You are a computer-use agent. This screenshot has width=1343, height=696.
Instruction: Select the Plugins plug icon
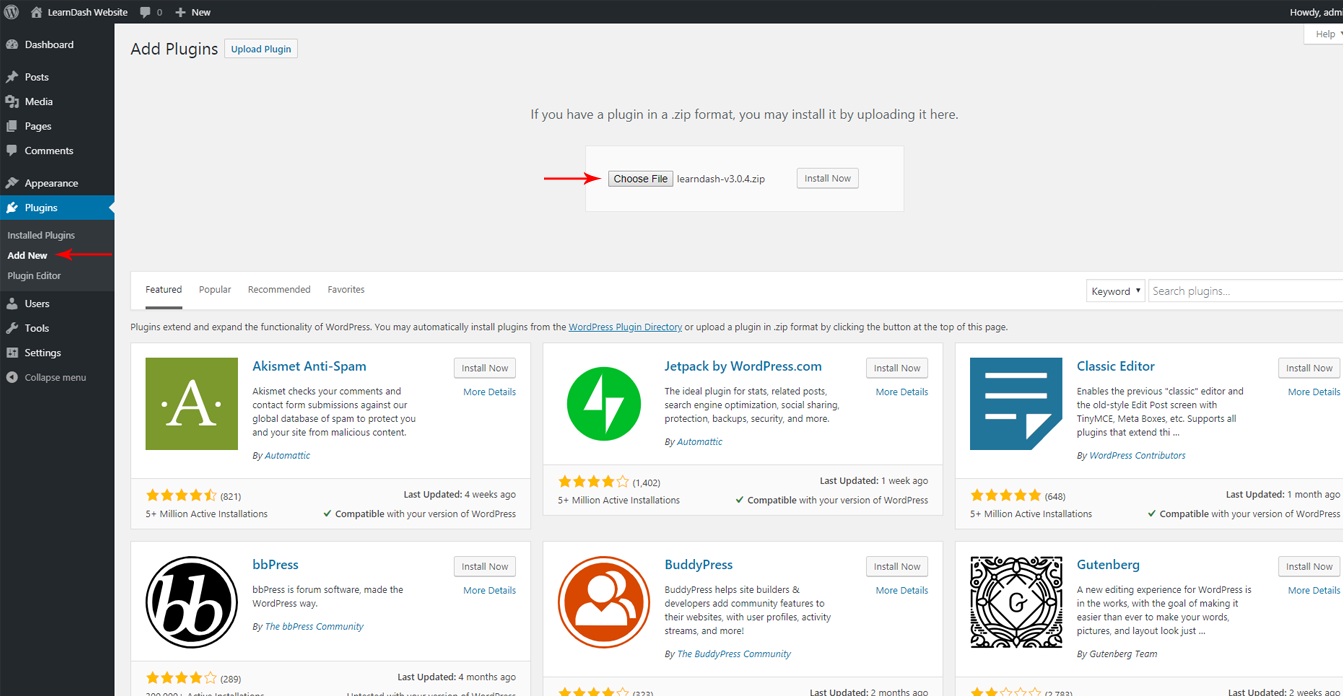point(12,208)
